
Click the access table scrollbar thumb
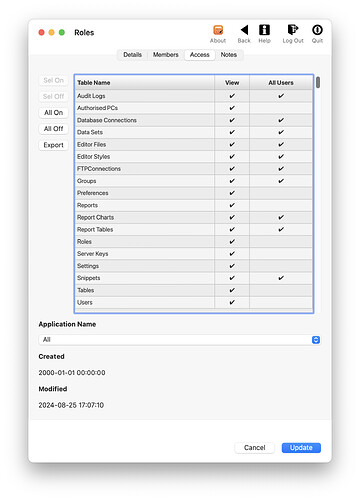pos(318,82)
